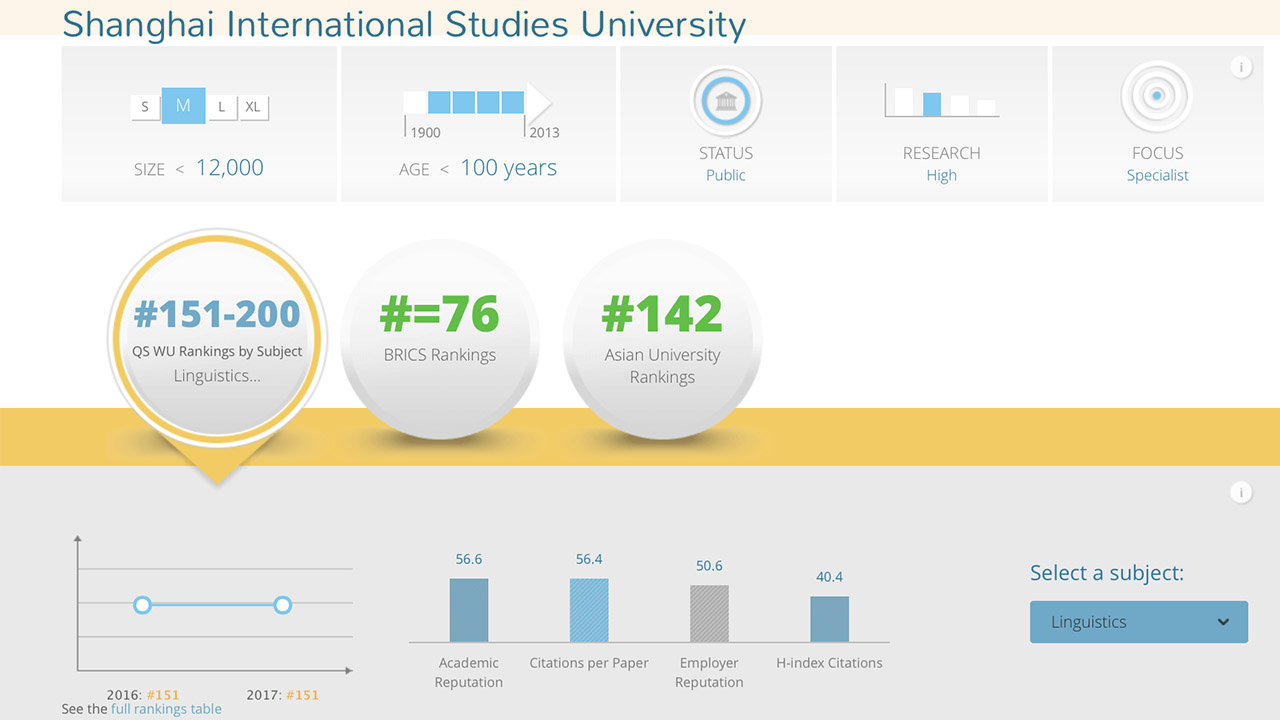The width and height of the screenshot is (1280, 720).
Task: Click the age timeline arrow graphic
Action: click(x=477, y=102)
